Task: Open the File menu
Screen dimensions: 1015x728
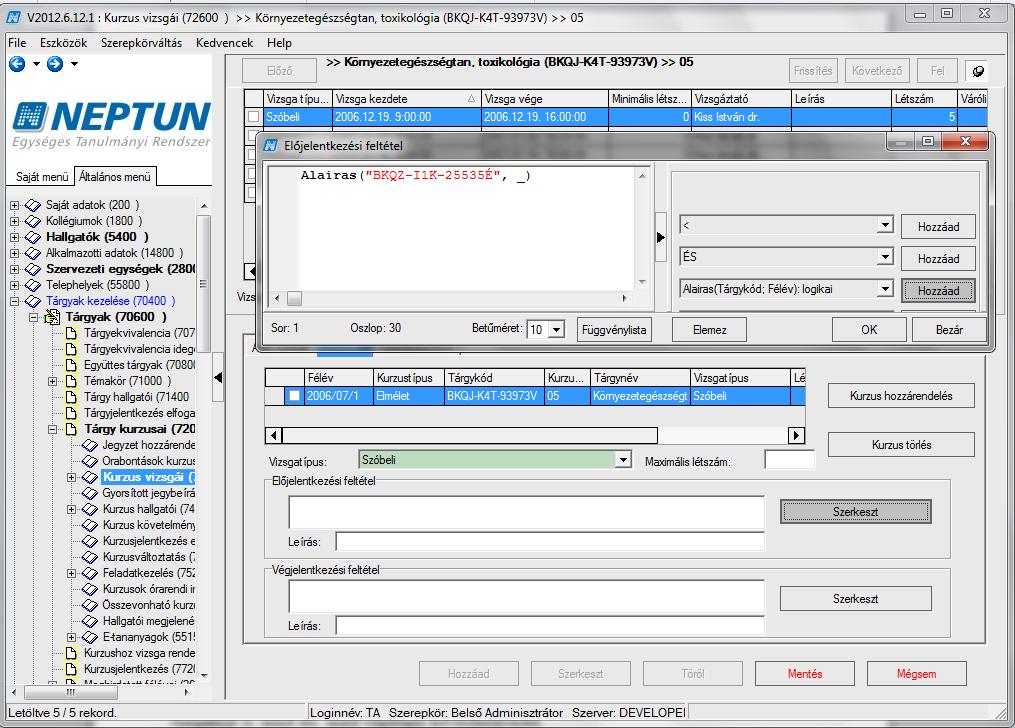Action: point(17,43)
